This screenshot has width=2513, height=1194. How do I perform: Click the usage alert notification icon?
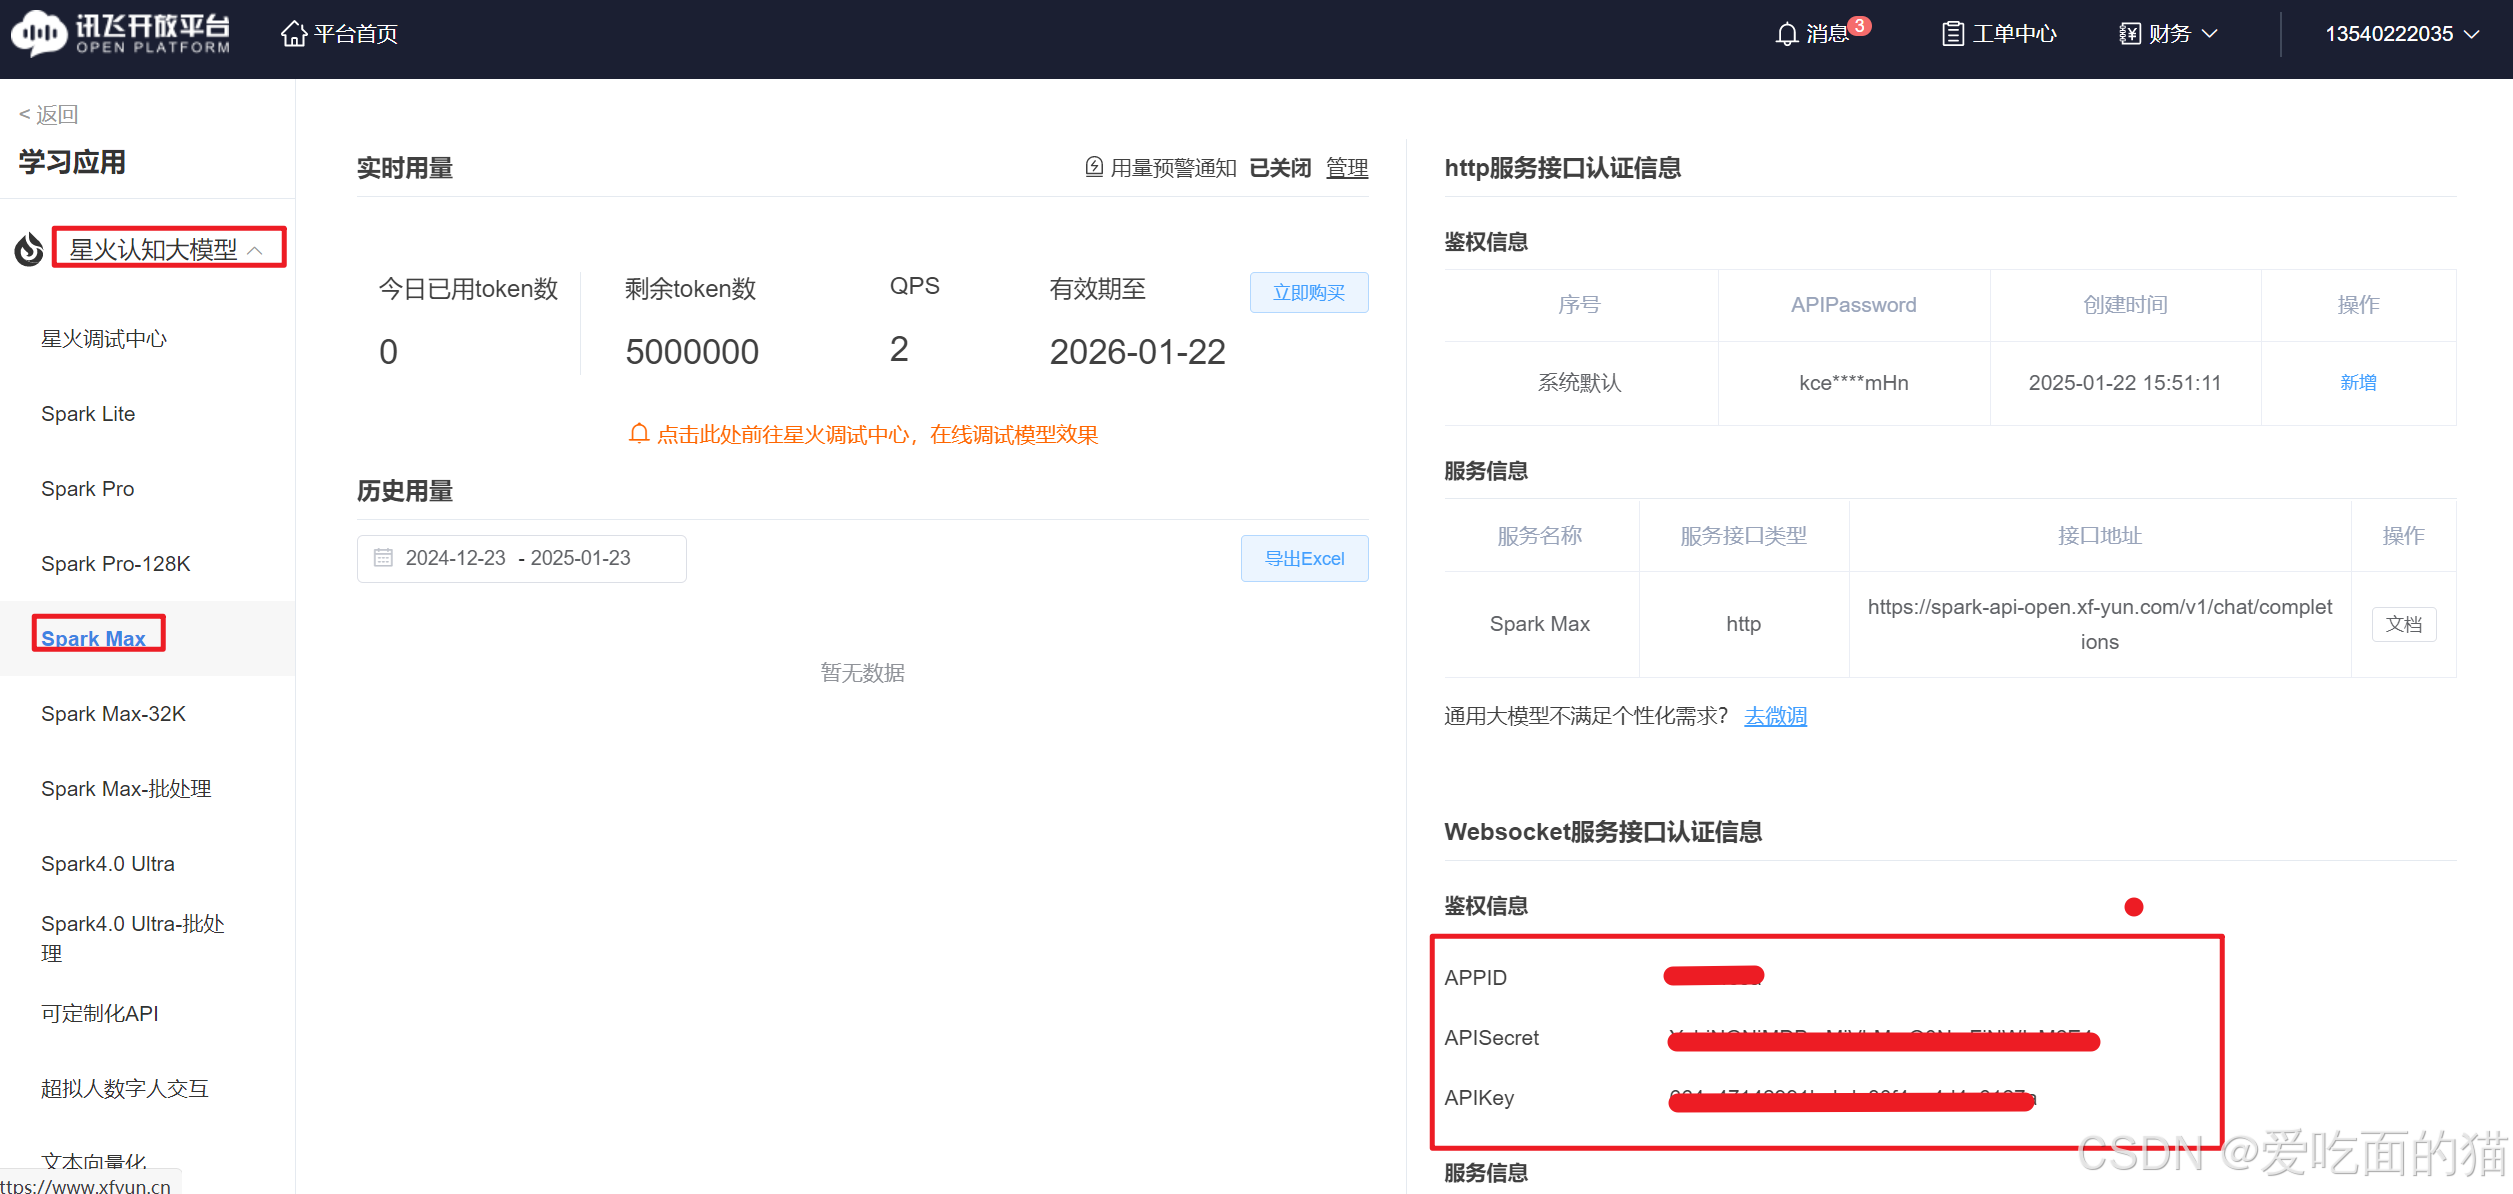point(1094,167)
